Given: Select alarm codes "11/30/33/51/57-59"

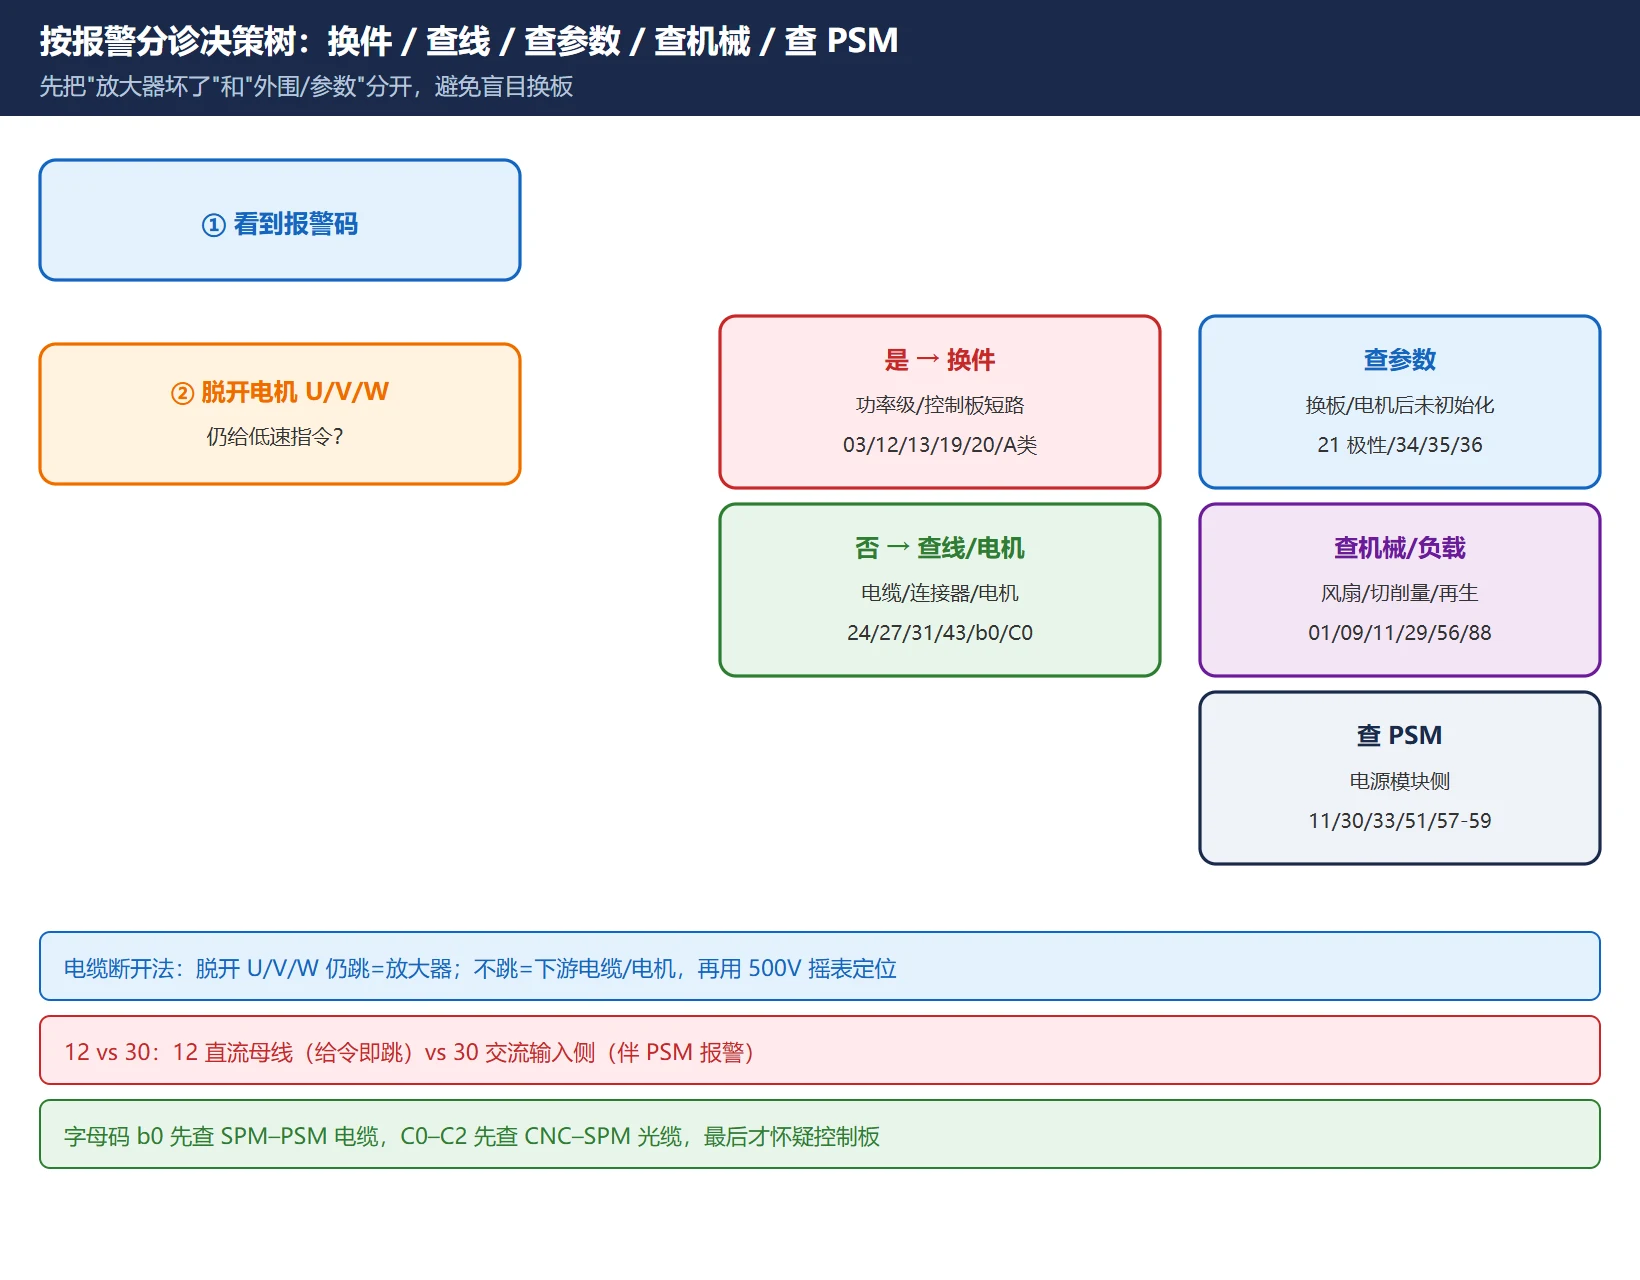Looking at the screenshot, I should click(x=1400, y=821).
